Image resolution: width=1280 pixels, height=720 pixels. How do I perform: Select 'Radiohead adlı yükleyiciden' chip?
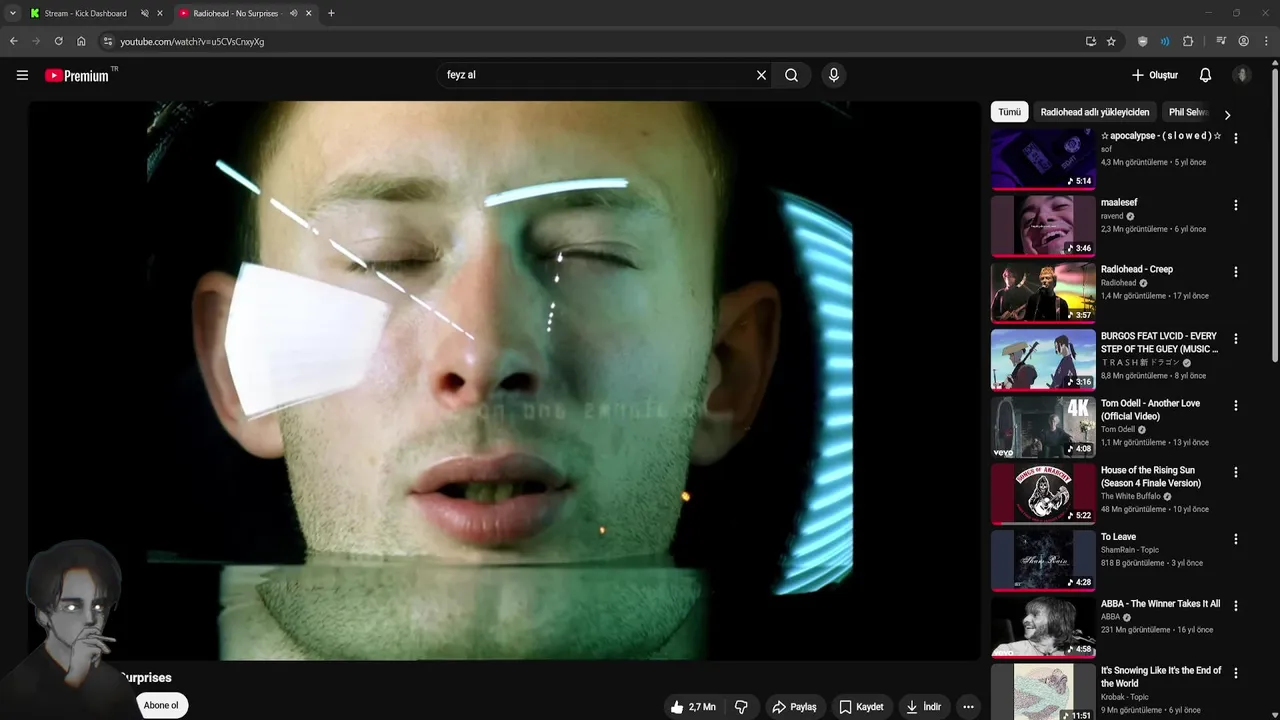1095,112
